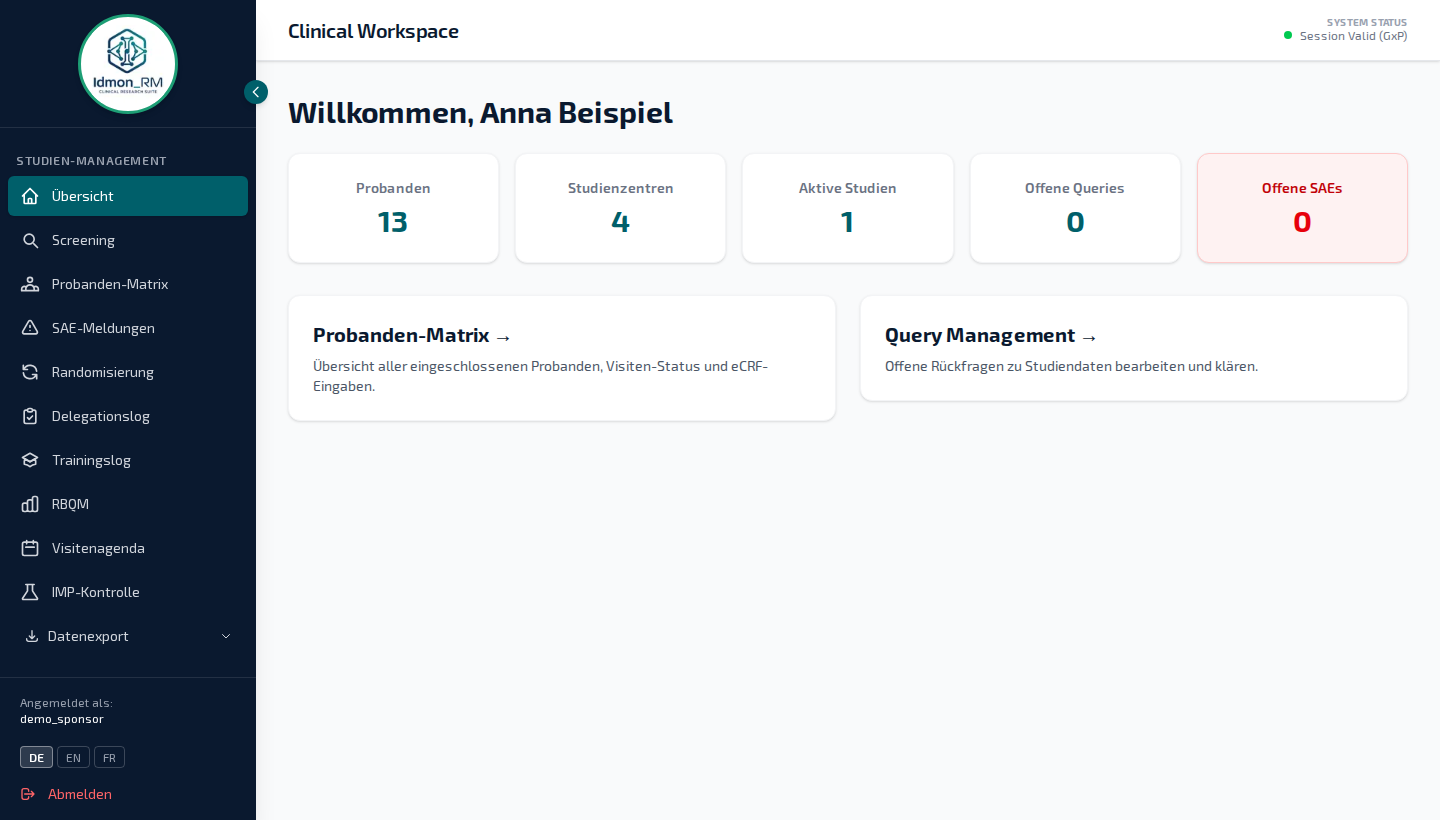Switch language to EN
The width and height of the screenshot is (1440, 820).
(x=73, y=757)
